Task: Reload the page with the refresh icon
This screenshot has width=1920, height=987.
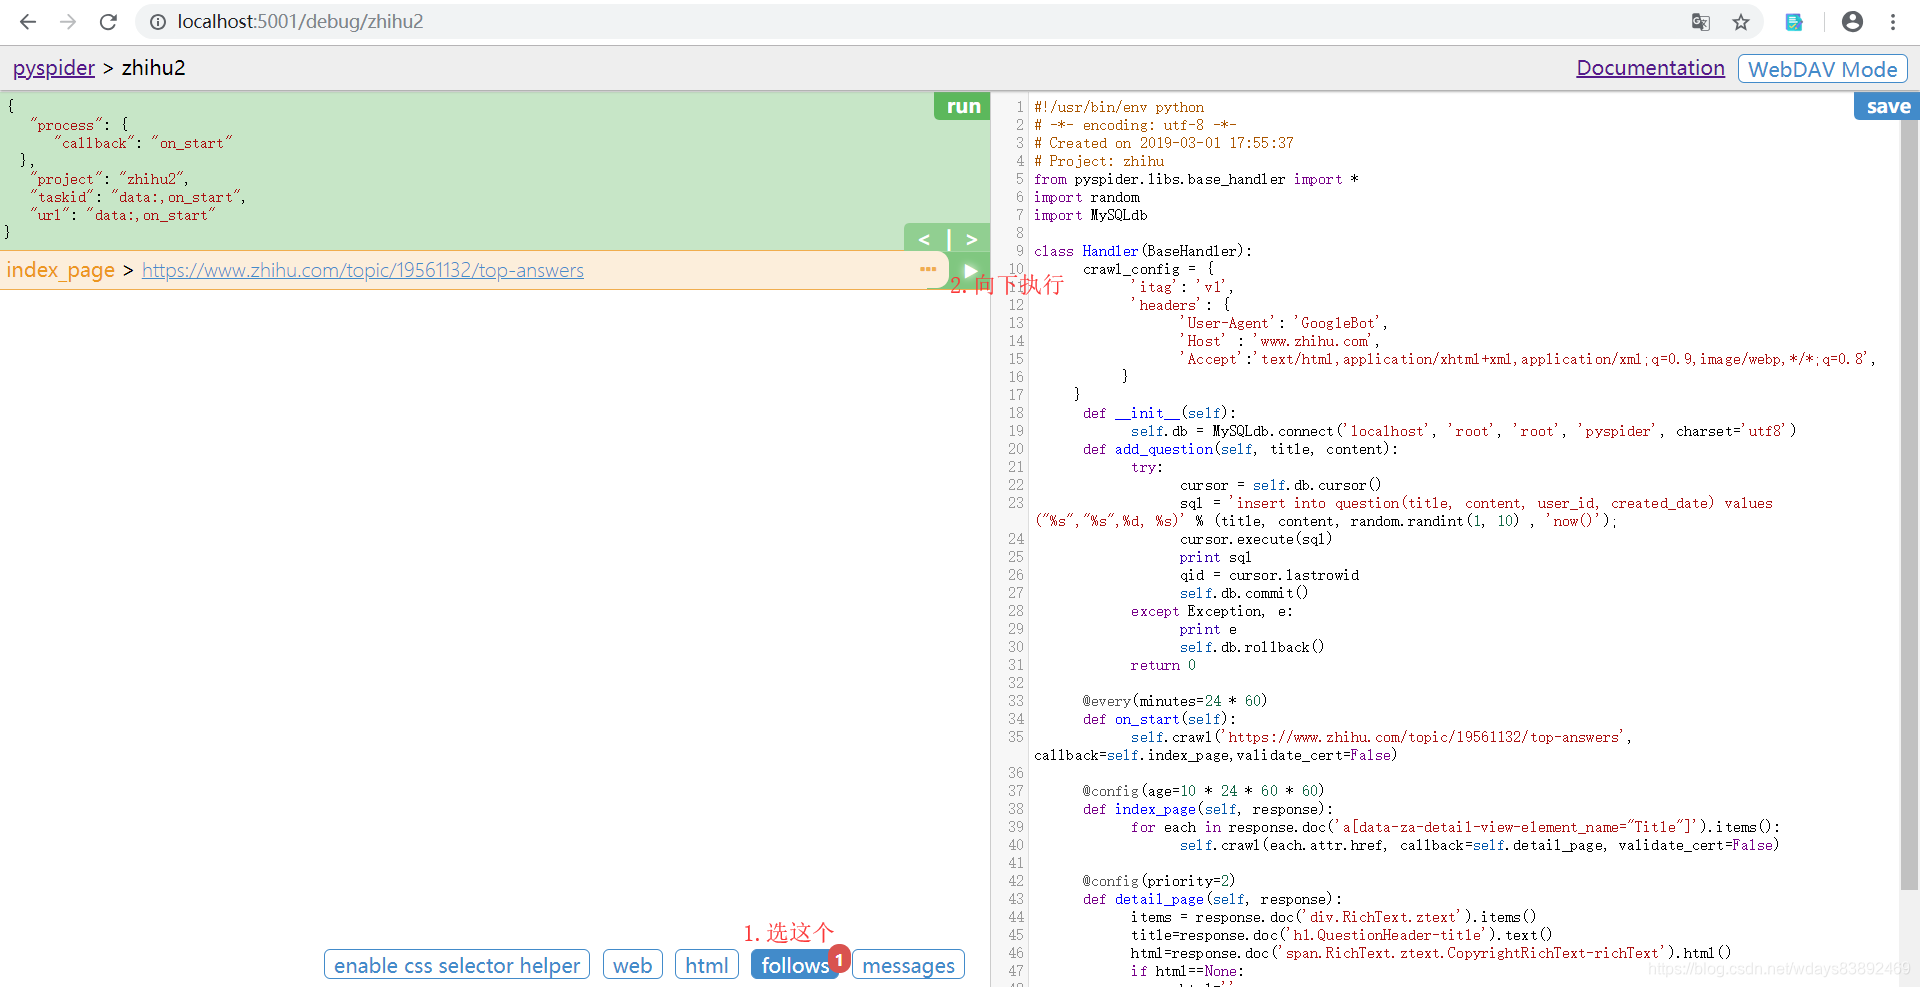Action: point(108,21)
